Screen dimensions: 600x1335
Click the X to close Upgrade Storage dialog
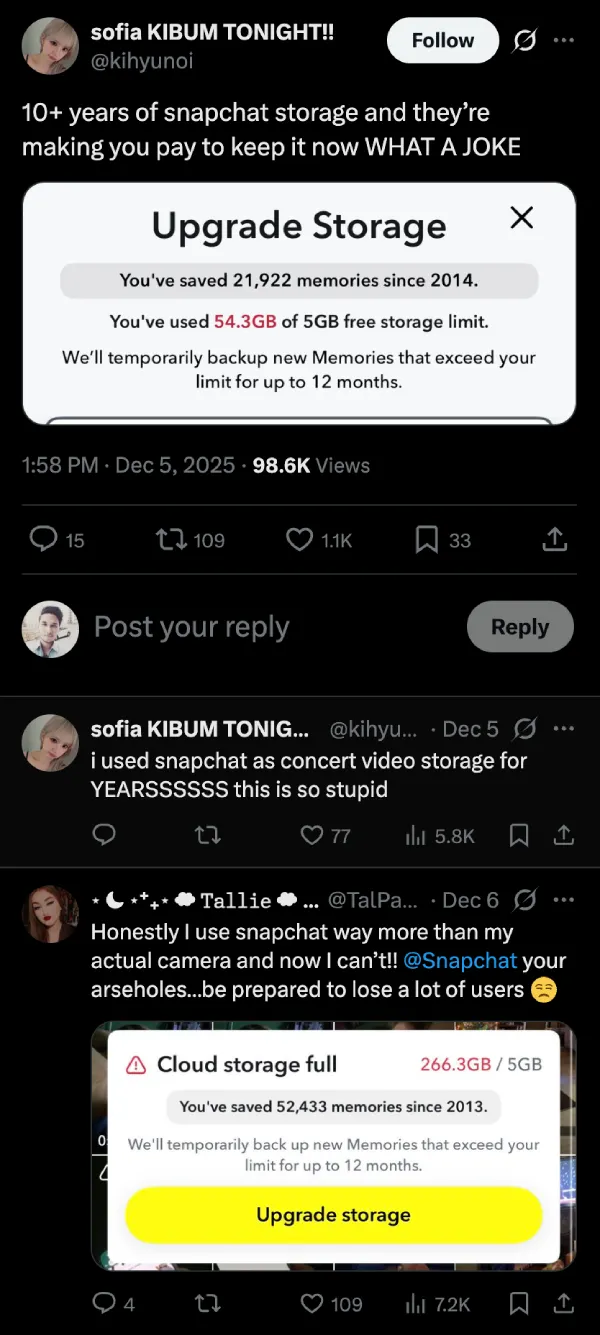[521, 218]
